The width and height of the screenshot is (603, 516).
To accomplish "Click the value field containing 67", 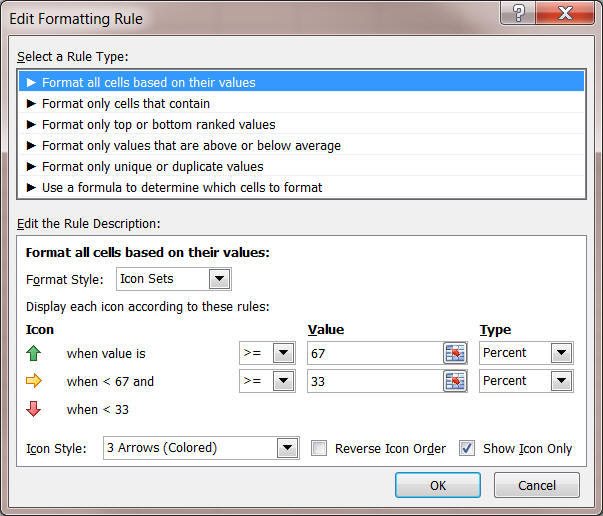I will click(x=373, y=353).
